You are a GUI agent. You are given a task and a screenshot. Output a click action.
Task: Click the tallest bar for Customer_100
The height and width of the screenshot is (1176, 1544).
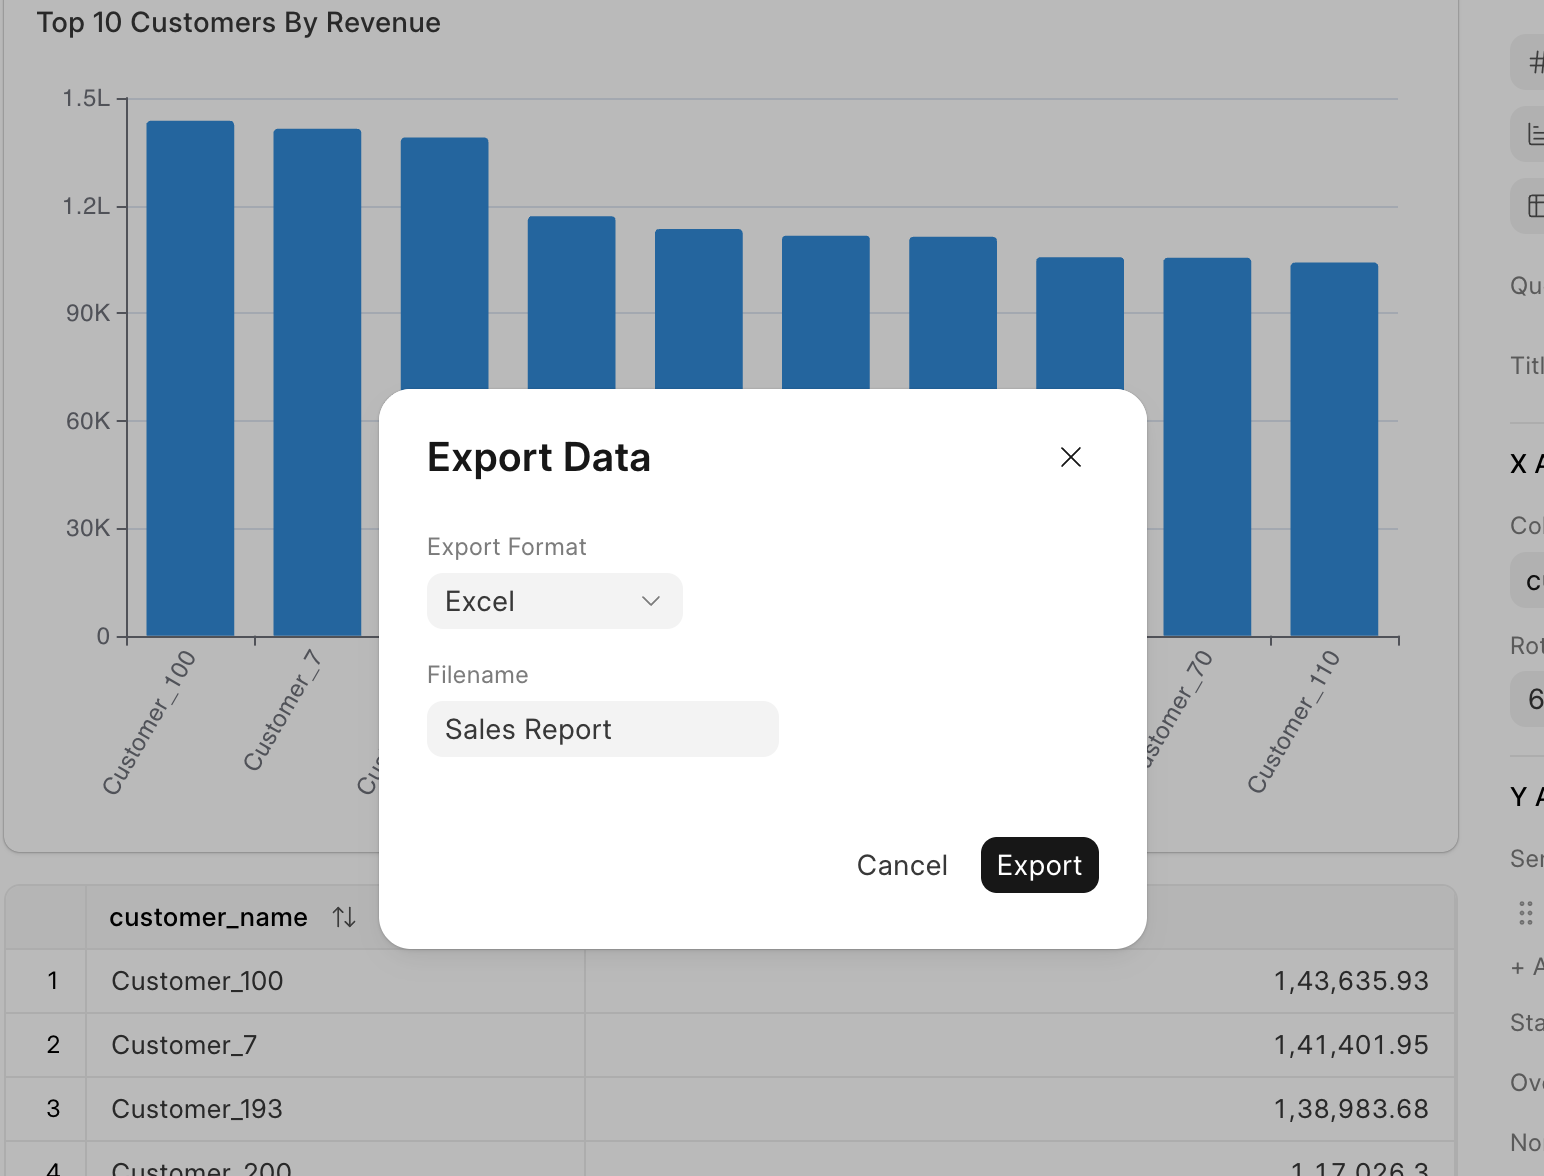coord(190,378)
